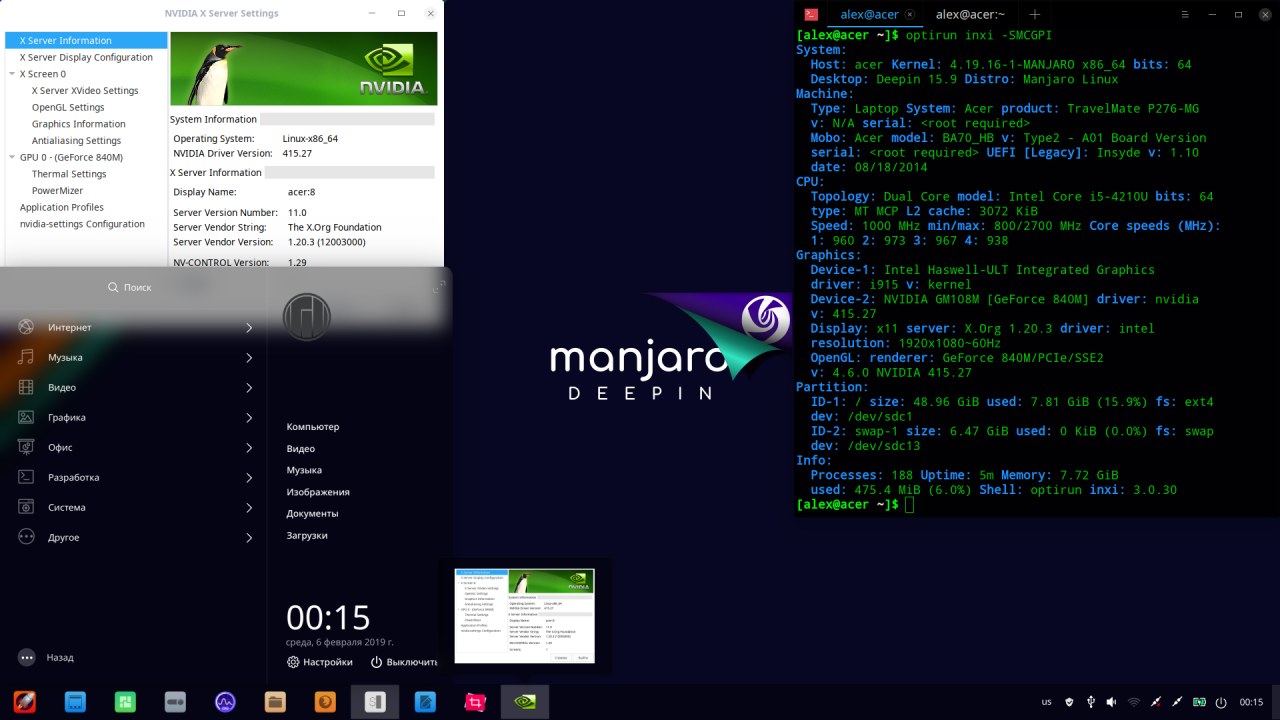Image resolution: width=1280 pixels, height=720 pixels.
Task: Launch System Monitor from the dock
Action: tap(225, 702)
